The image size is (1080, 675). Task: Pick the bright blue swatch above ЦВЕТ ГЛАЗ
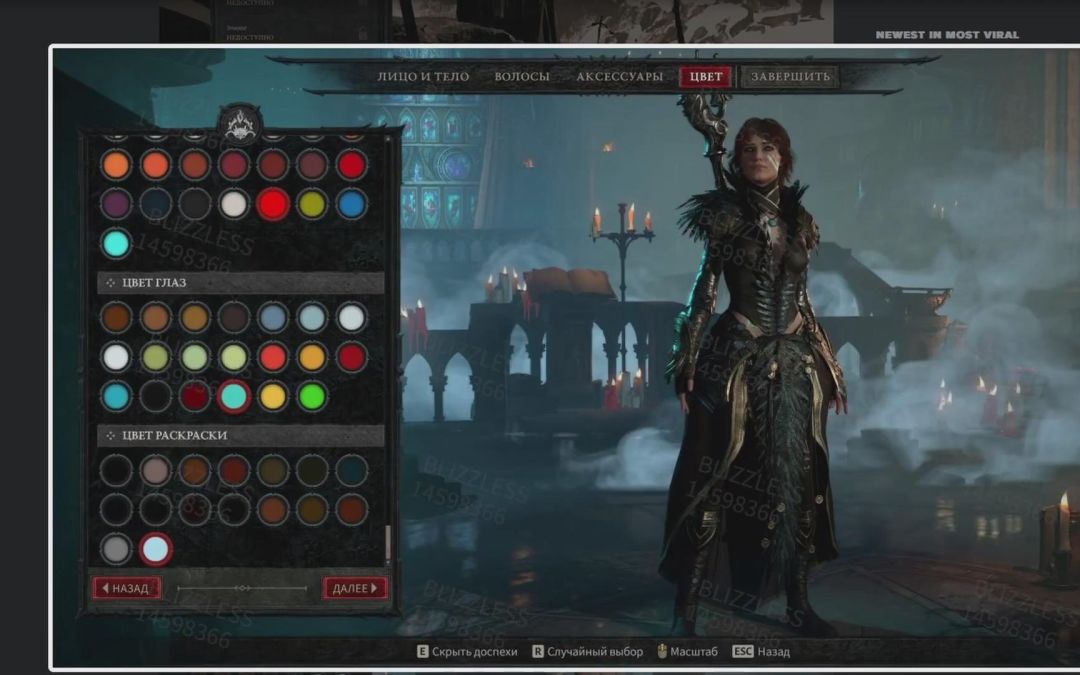[351, 204]
